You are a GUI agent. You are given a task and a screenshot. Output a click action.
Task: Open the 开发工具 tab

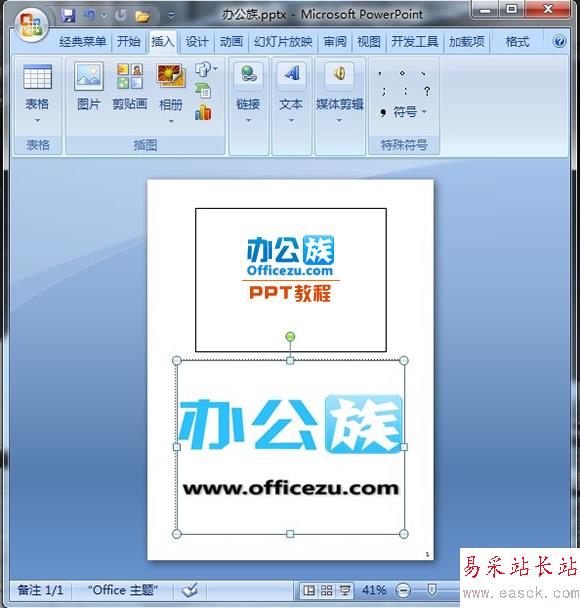[415, 41]
